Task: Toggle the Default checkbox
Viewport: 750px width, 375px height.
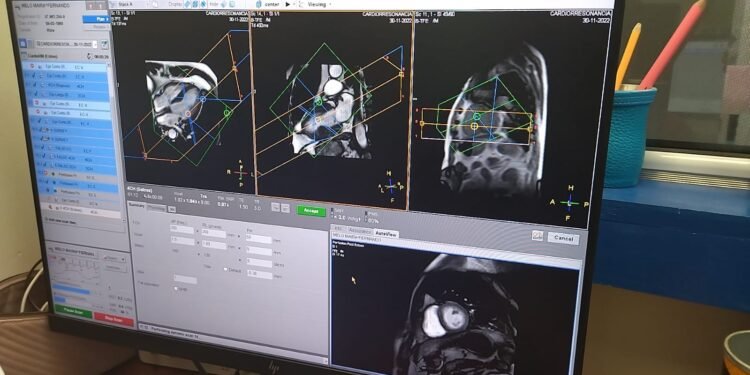Action: pos(225,269)
